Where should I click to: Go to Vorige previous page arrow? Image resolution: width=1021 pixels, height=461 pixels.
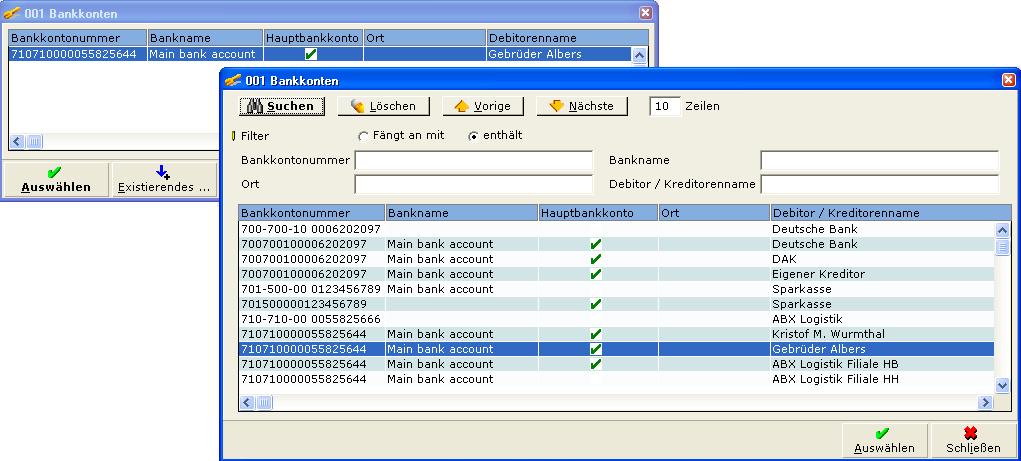click(482, 106)
